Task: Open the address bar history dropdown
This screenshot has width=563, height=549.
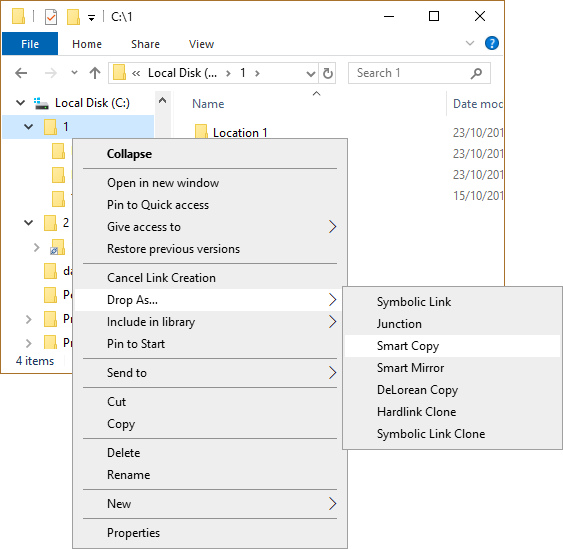Action: (310, 74)
